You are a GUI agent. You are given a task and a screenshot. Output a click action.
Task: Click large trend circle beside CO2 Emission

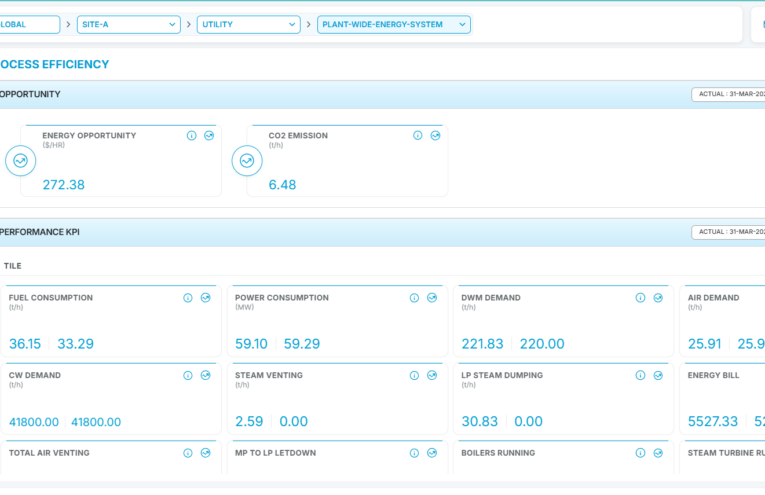(x=247, y=160)
